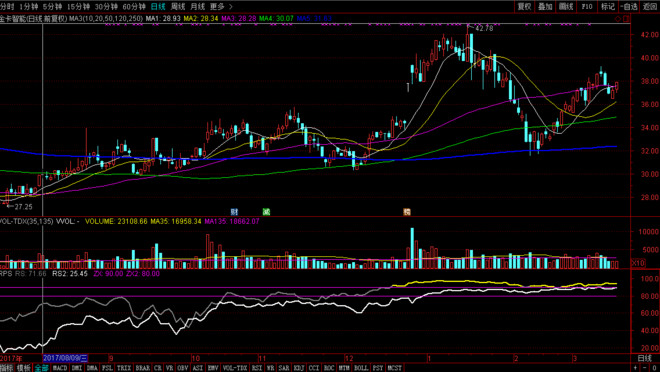Toggle 自选 watchlist membership for this stock
The width and height of the screenshot is (660, 372).
(629, 6)
